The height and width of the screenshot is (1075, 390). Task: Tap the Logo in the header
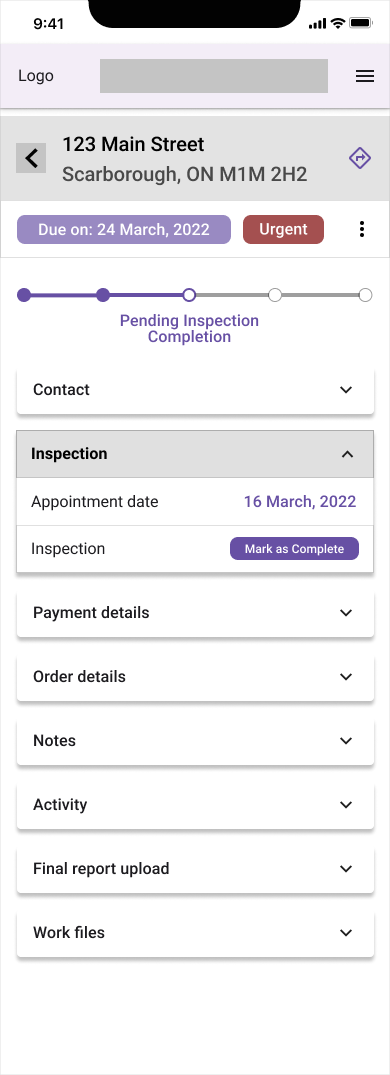coord(36,76)
